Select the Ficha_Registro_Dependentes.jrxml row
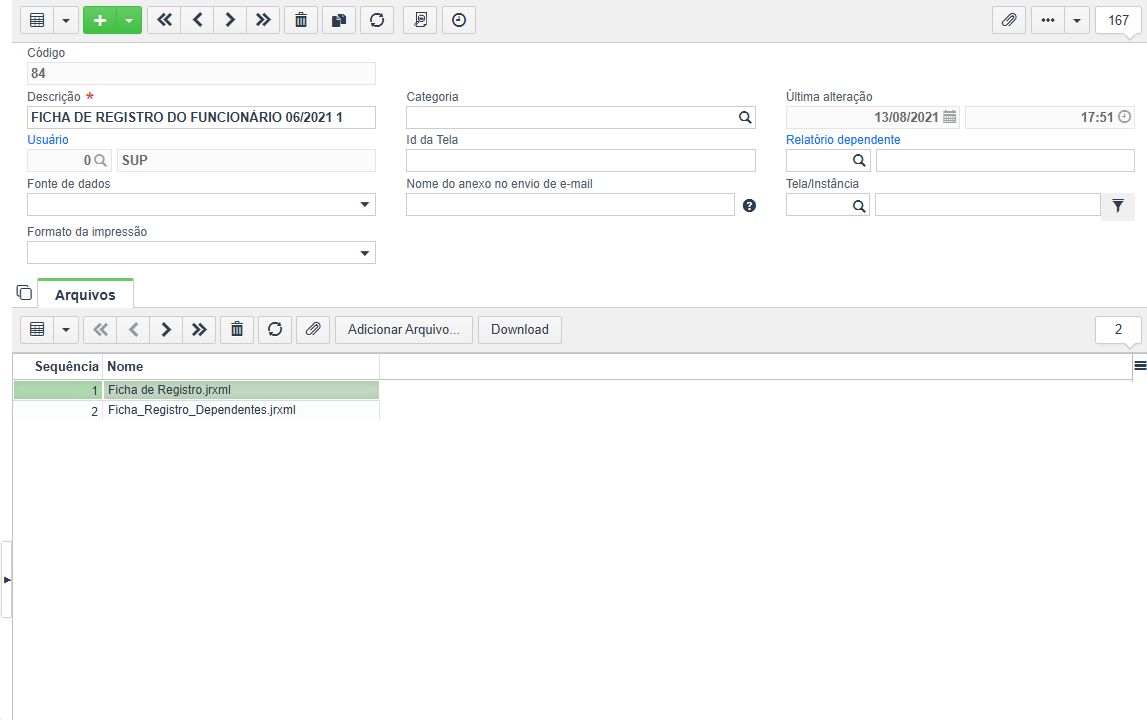 196,410
